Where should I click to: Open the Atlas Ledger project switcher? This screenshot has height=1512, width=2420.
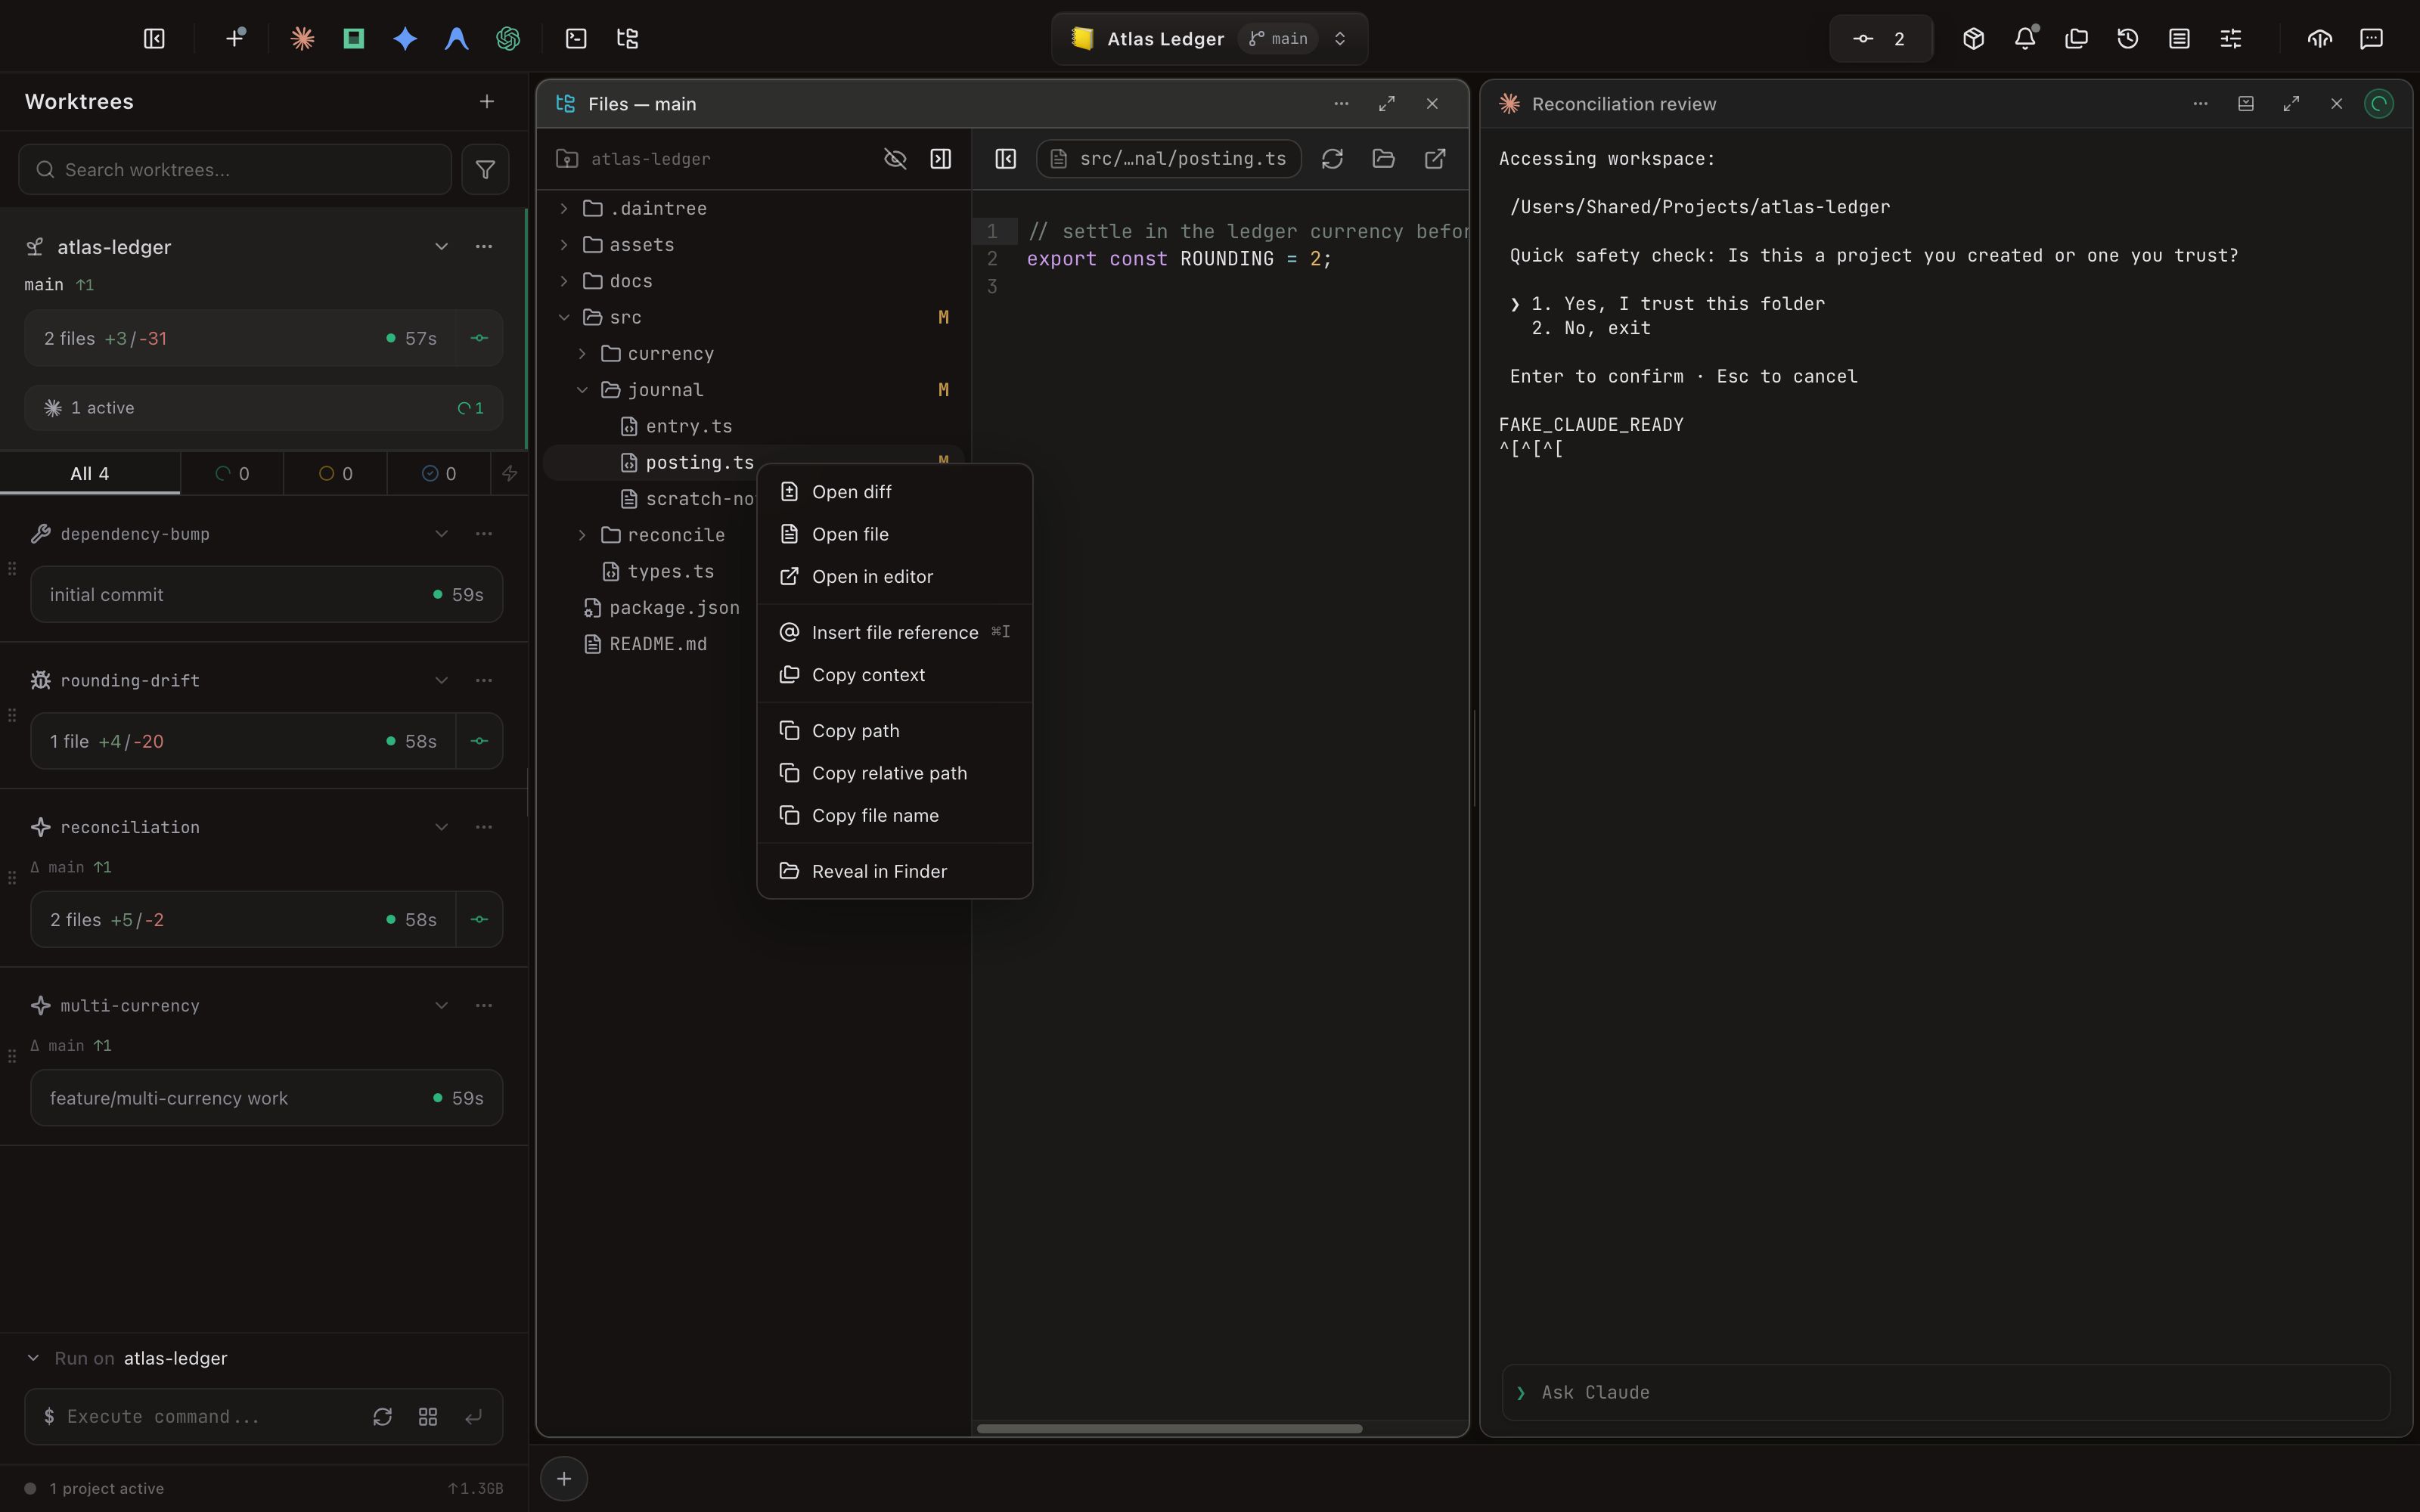tap(1209, 38)
